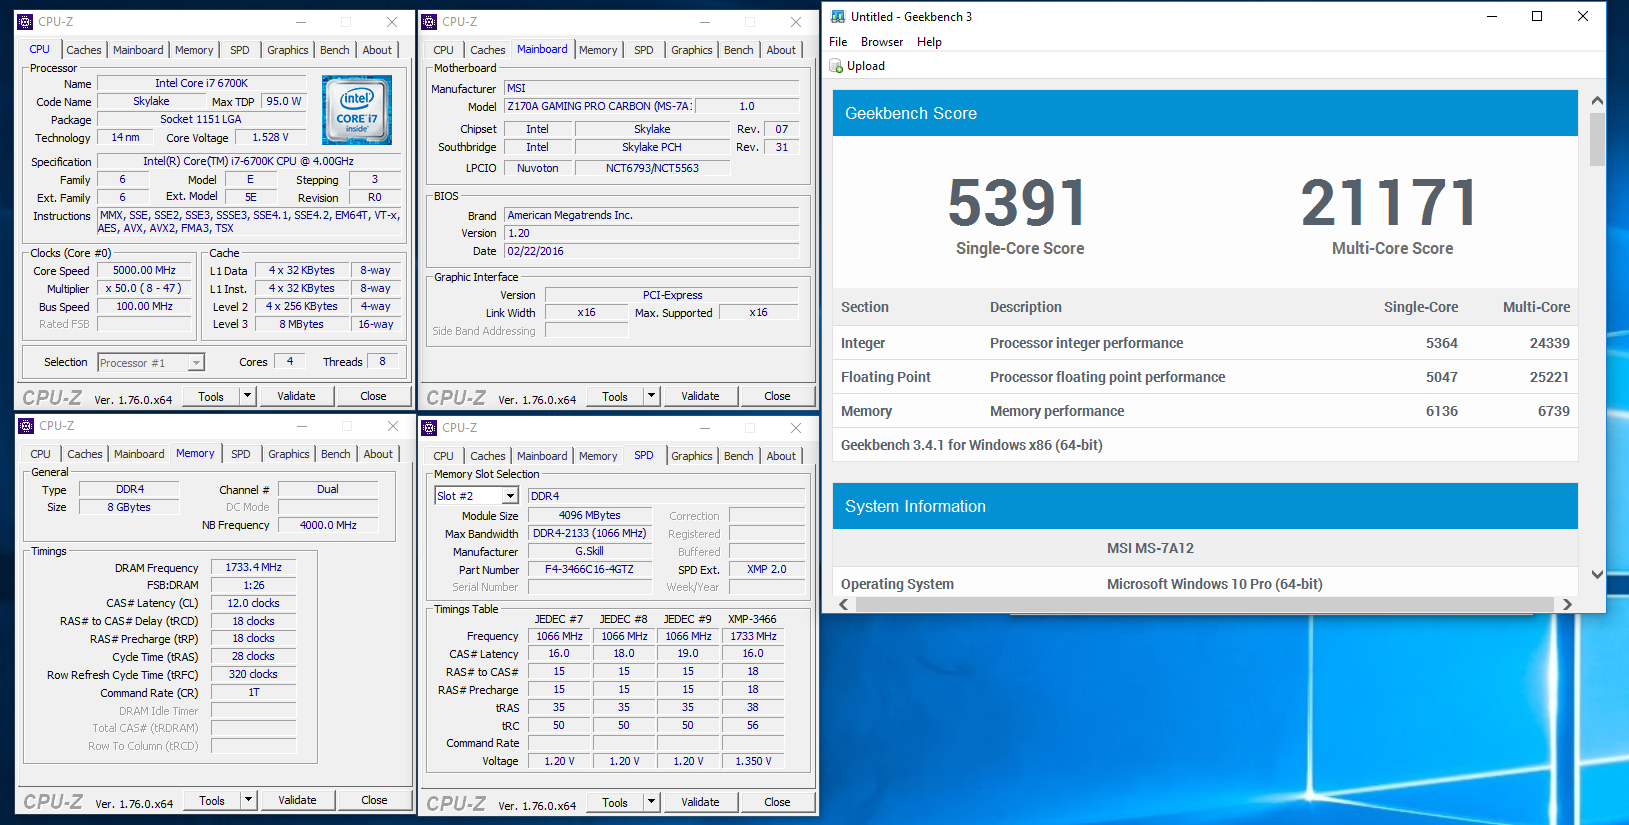Open the Help menu in Geekbench
Screen dimensions: 1629x825
click(929, 42)
